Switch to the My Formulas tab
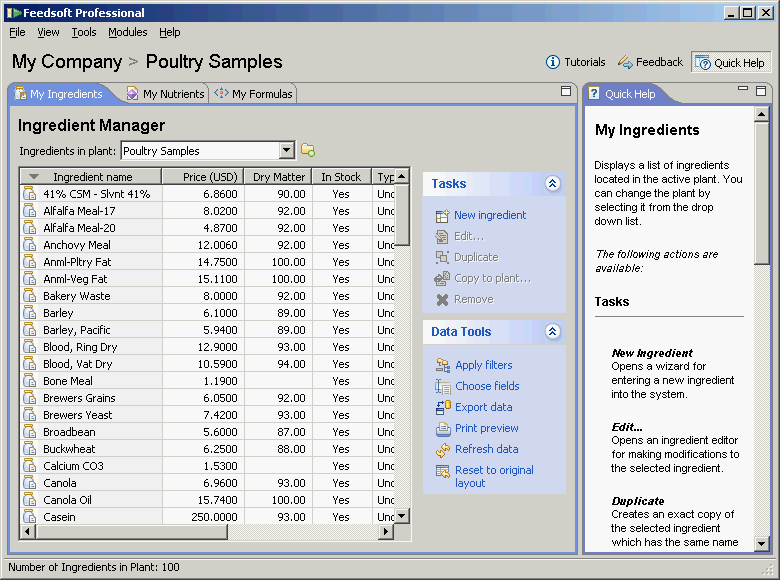This screenshot has height=580, width=780. [254, 94]
